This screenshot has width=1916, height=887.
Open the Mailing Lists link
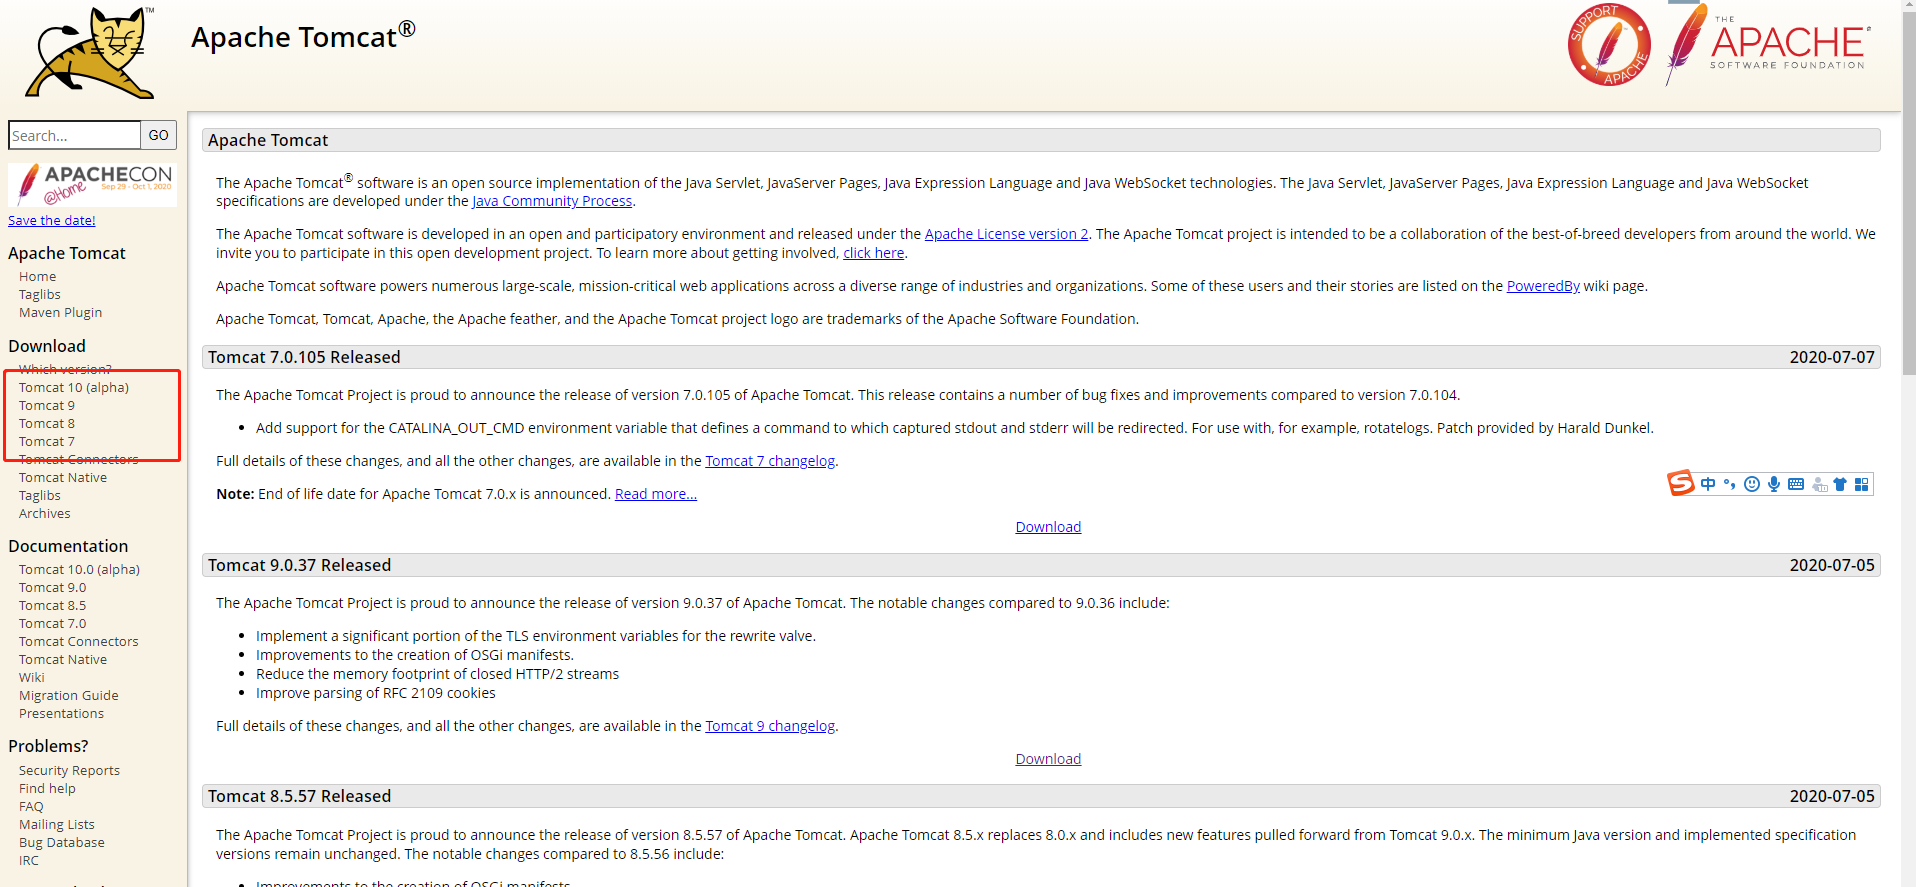pos(57,824)
